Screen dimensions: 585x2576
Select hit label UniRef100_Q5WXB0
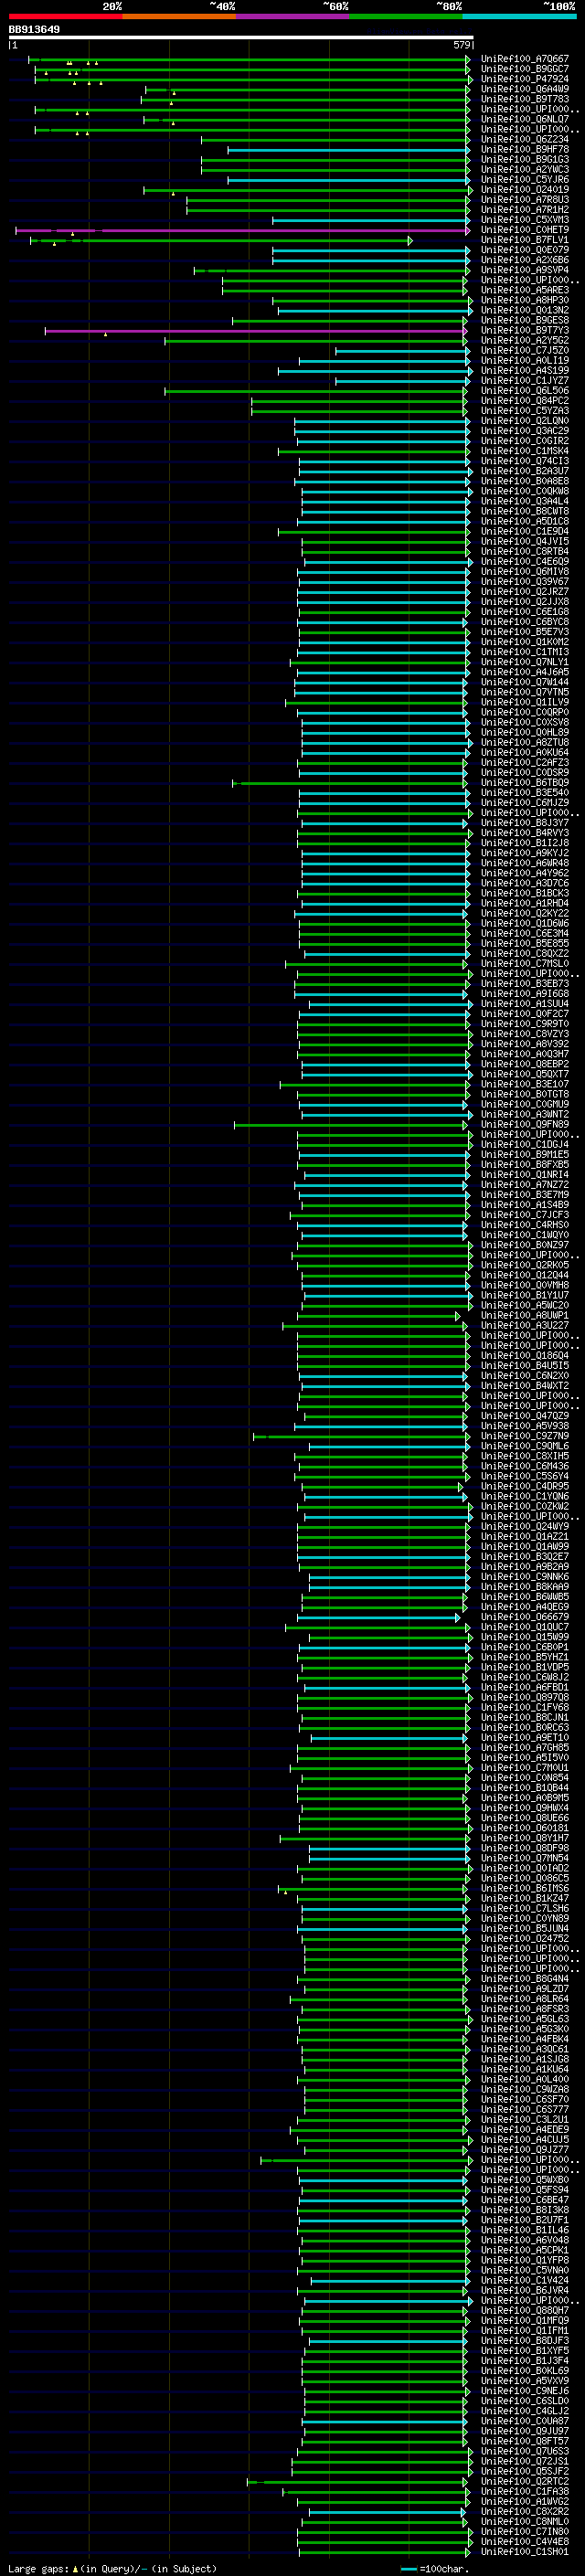[x=525, y=2180]
